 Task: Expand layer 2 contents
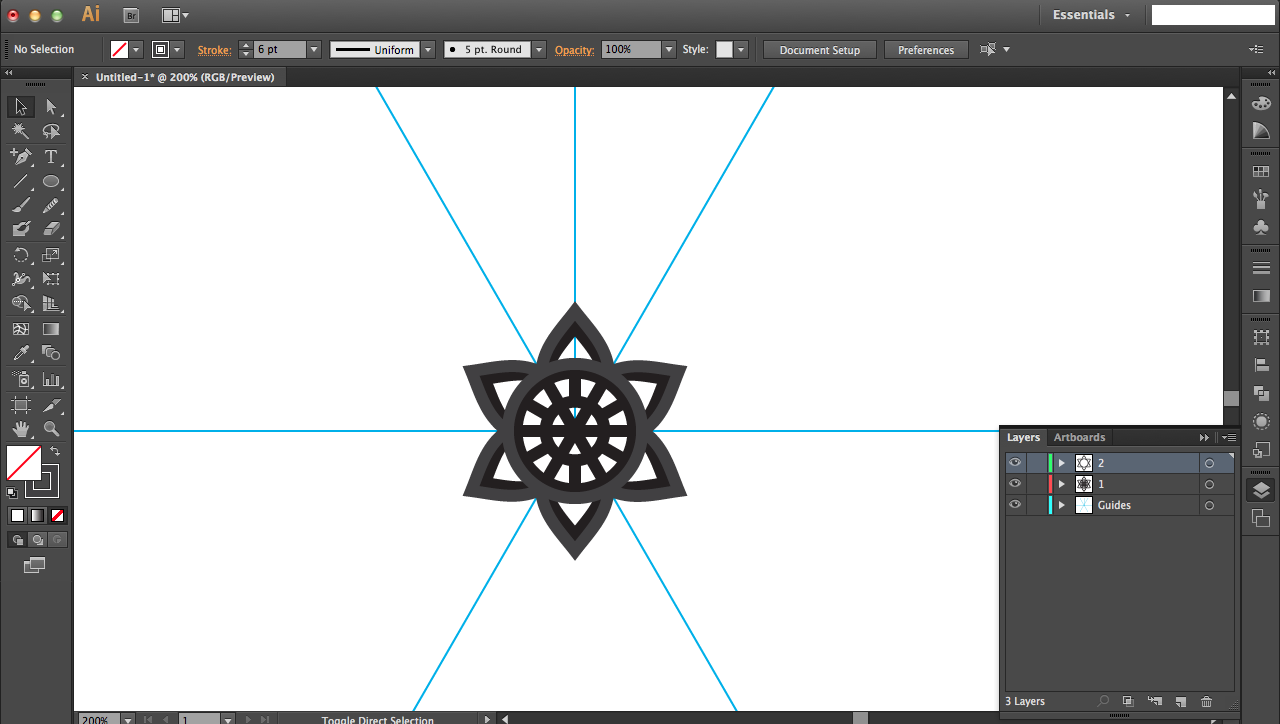(1062, 463)
